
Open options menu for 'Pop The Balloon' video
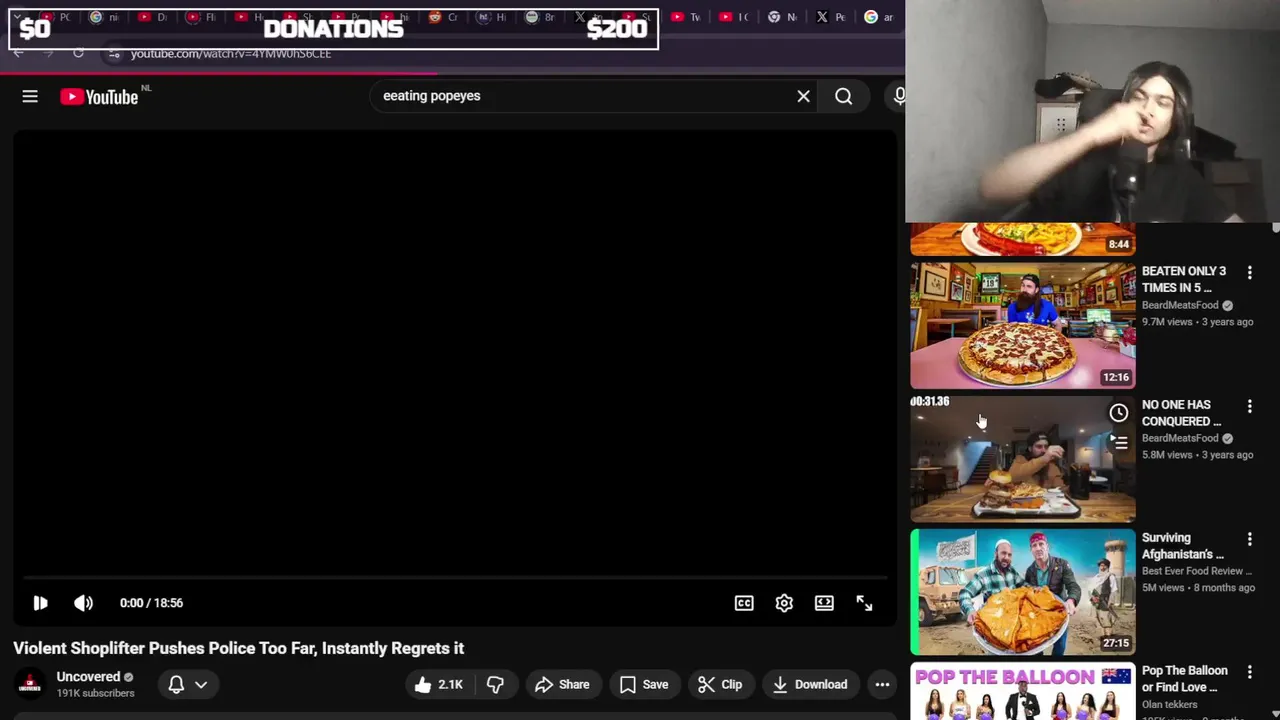tap(1249, 672)
